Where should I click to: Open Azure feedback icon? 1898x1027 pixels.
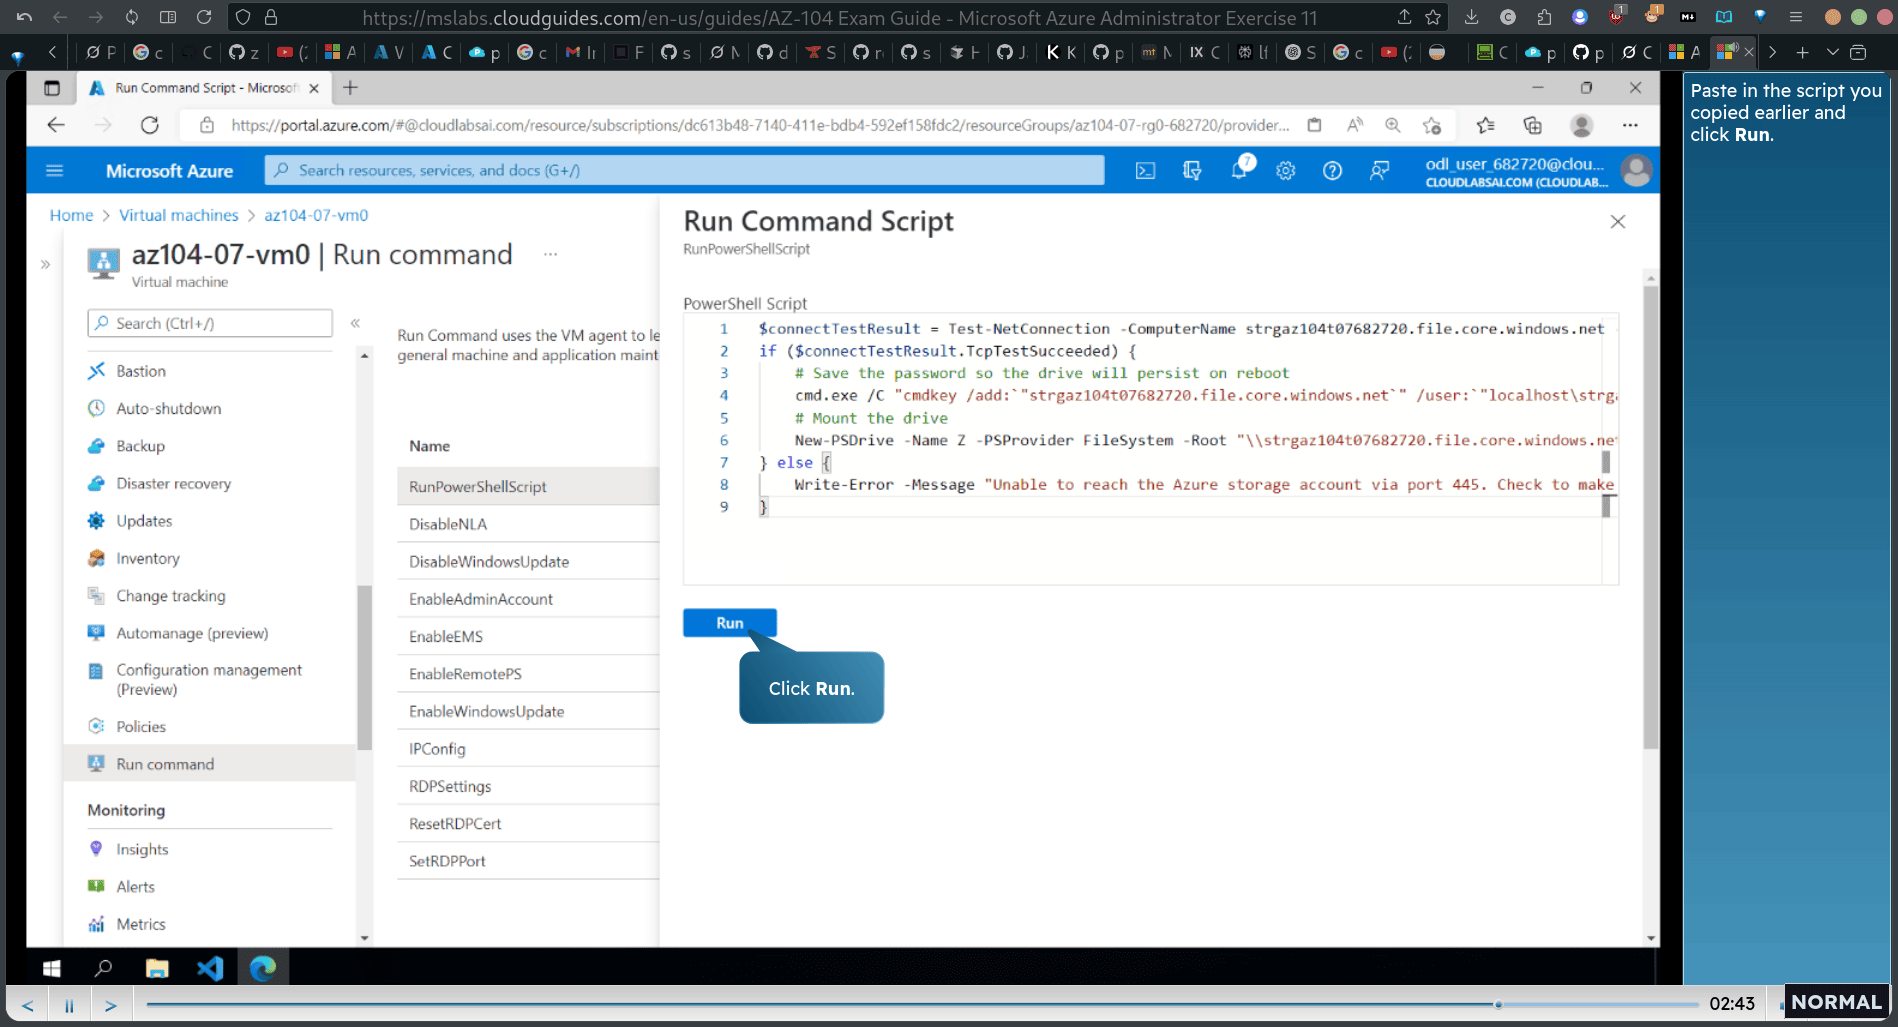click(x=1379, y=171)
